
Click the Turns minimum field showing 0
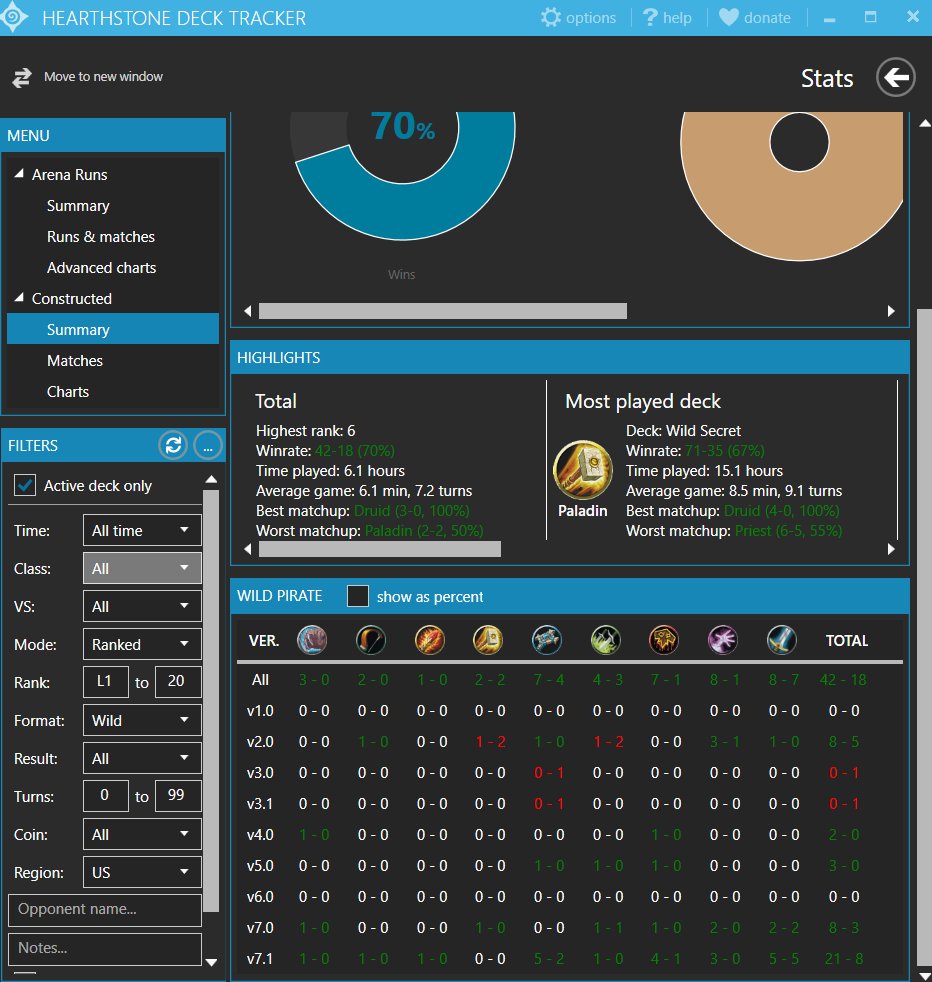point(106,796)
